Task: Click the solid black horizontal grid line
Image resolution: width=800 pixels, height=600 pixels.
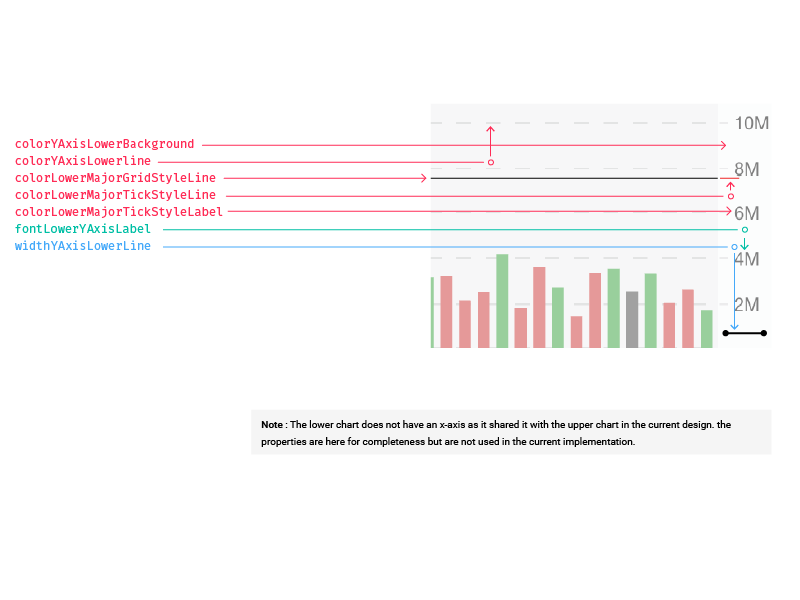Action: click(x=574, y=178)
